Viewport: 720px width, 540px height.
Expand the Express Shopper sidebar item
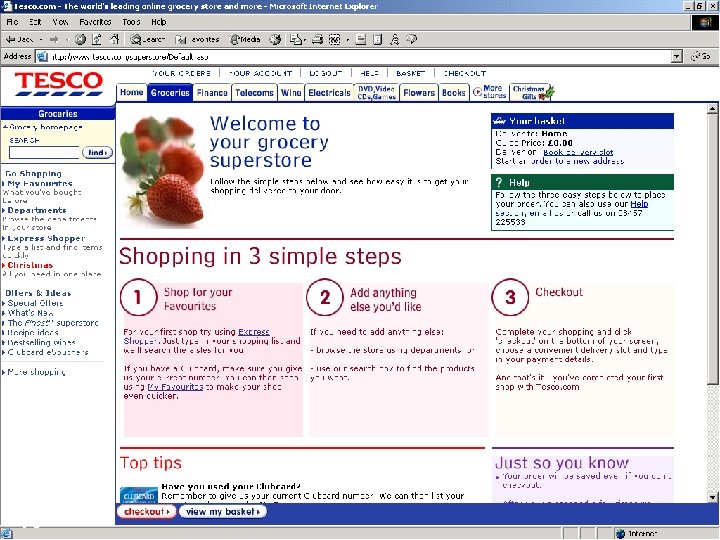click(46, 238)
